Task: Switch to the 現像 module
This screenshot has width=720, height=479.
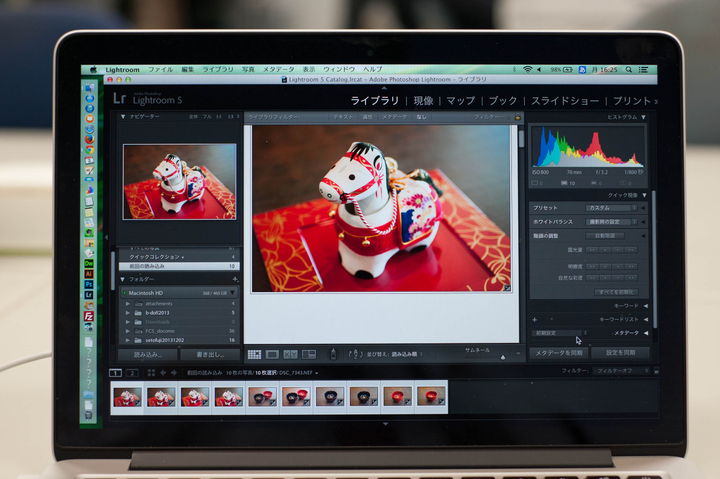Action: click(423, 101)
